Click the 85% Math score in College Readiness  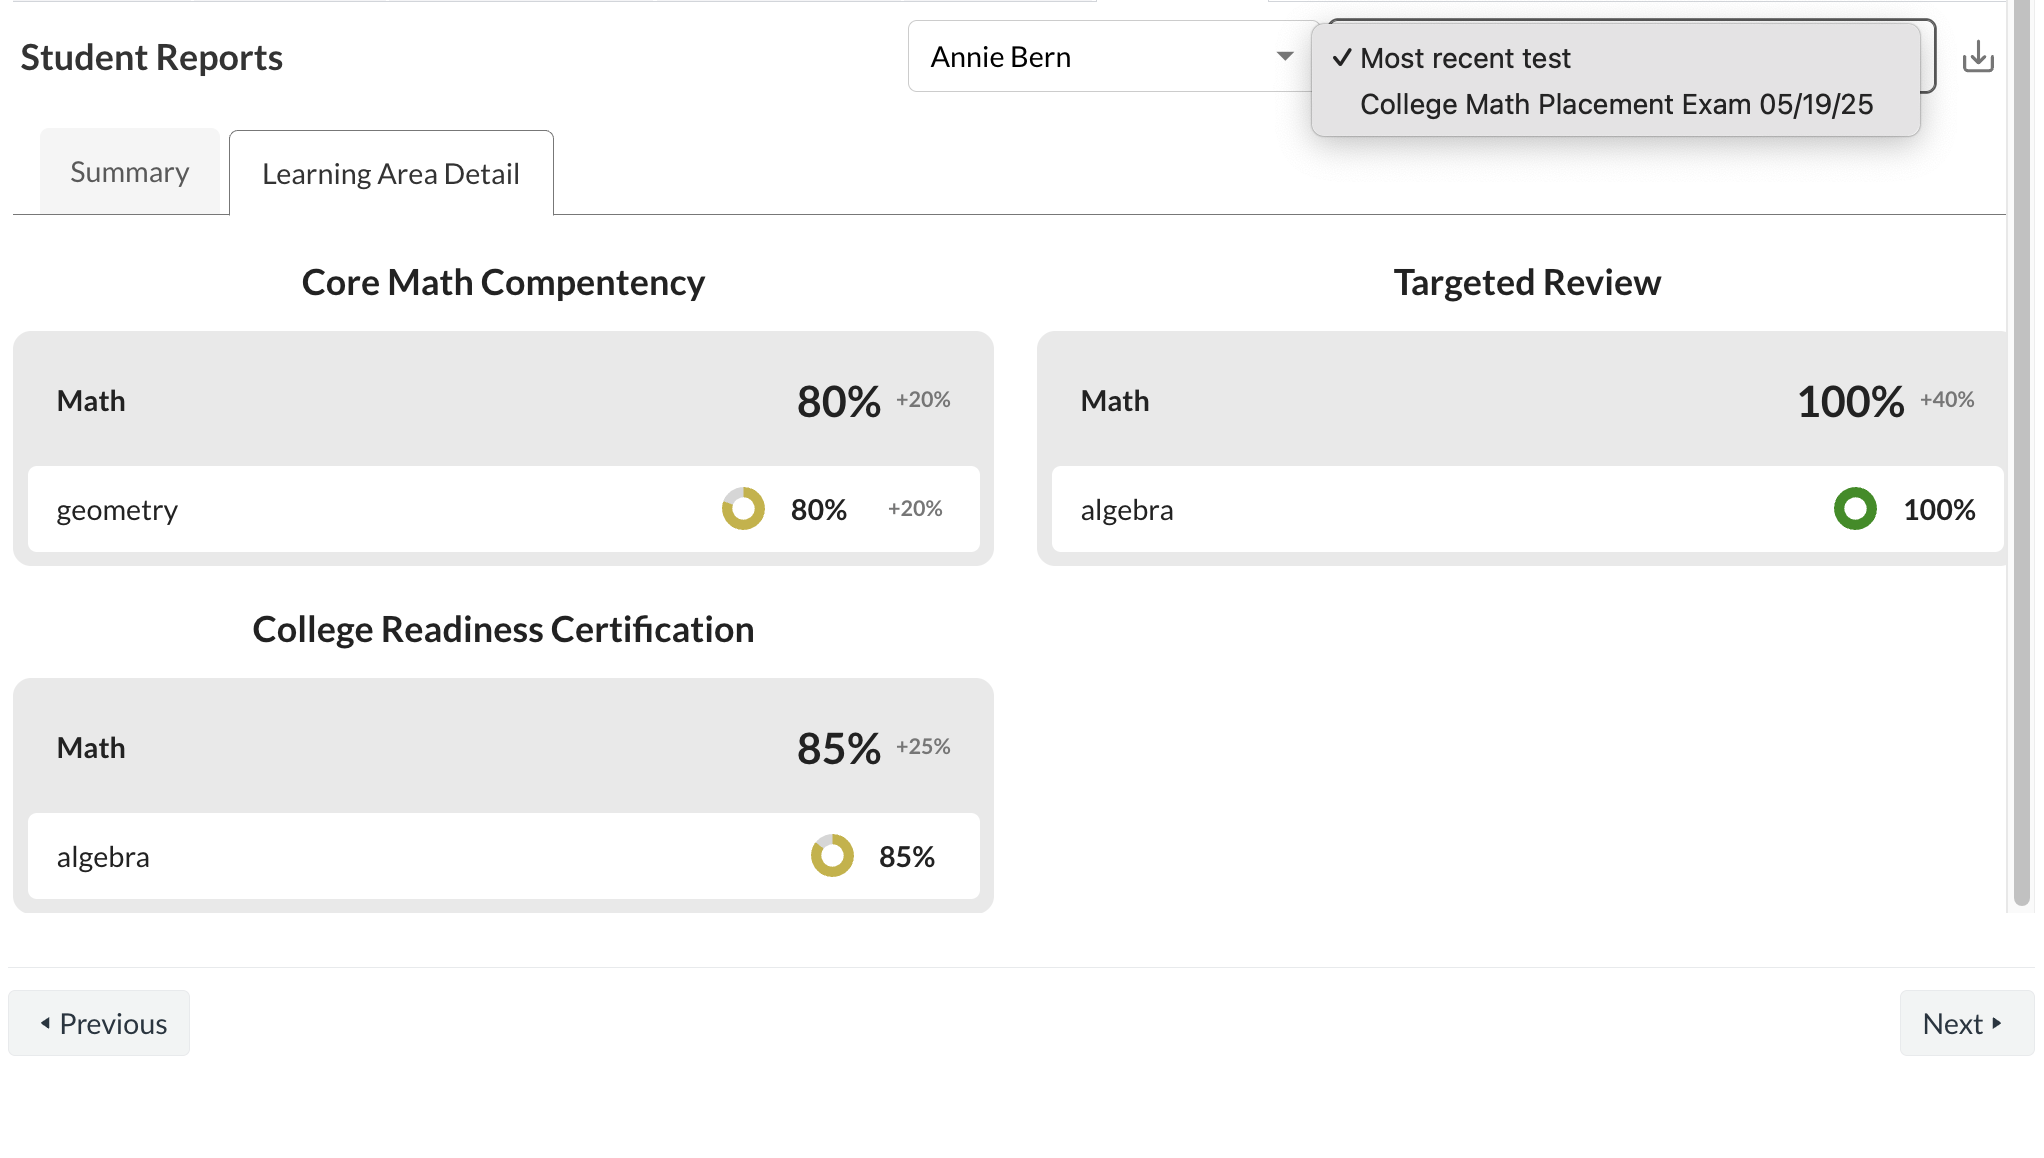point(838,748)
